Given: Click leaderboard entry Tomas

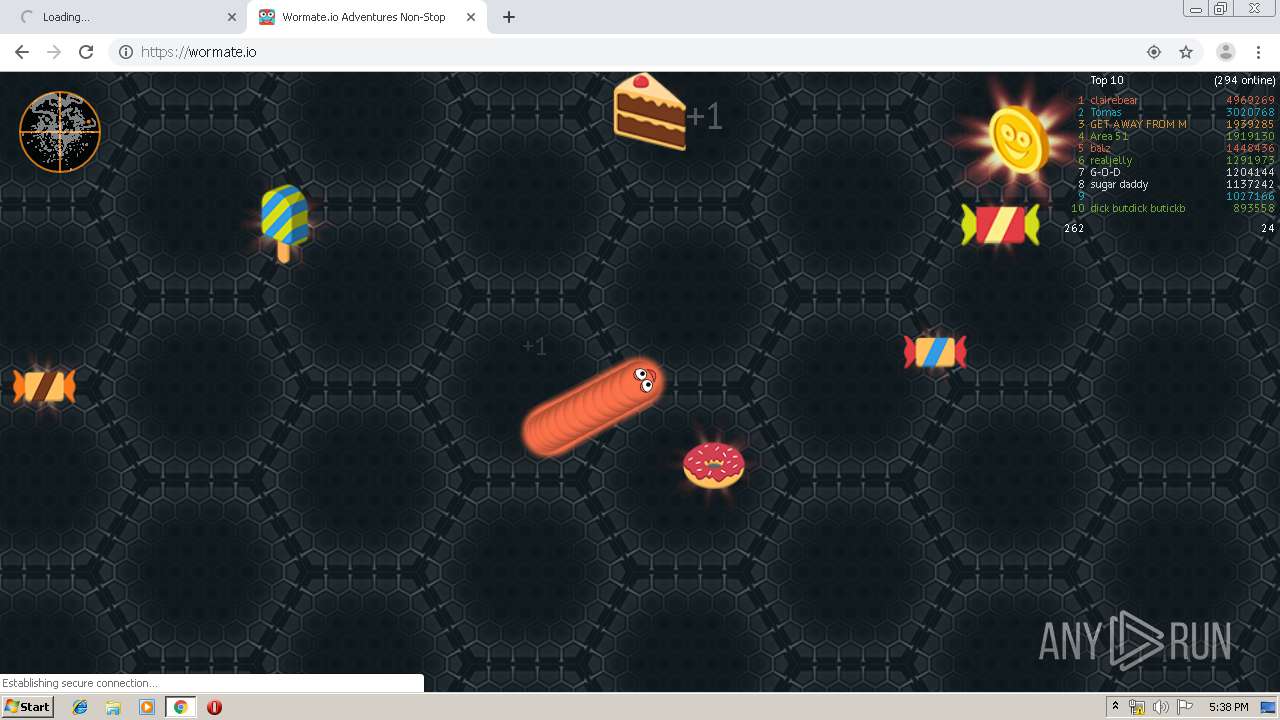Looking at the screenshot, I should tap(1106, 112).
